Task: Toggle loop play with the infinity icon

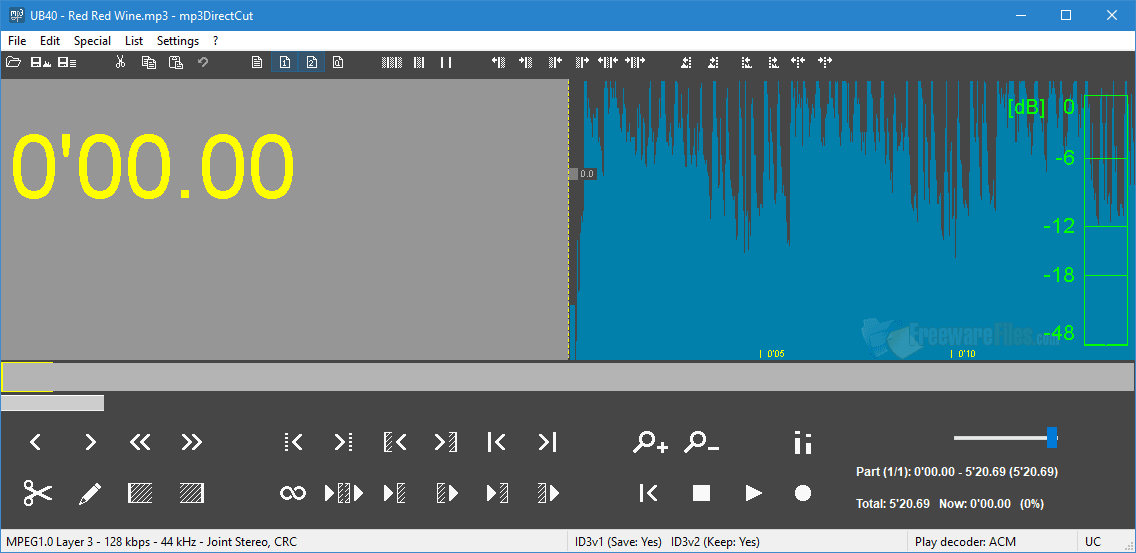Action: click(x=293, y=494)
